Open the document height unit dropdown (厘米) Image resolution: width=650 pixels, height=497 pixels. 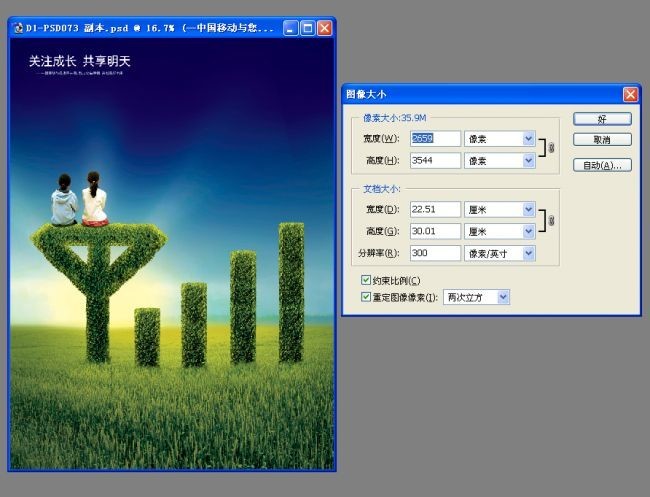(500, 231)
